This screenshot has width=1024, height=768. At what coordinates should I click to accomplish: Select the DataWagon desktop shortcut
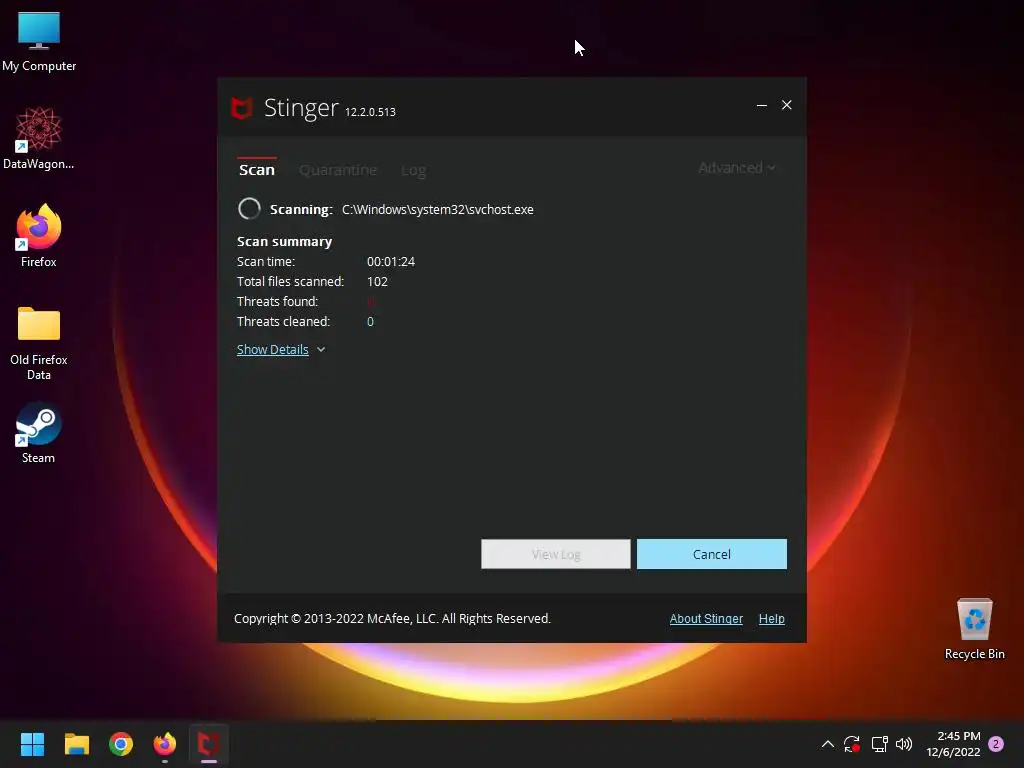coord(39,138)
